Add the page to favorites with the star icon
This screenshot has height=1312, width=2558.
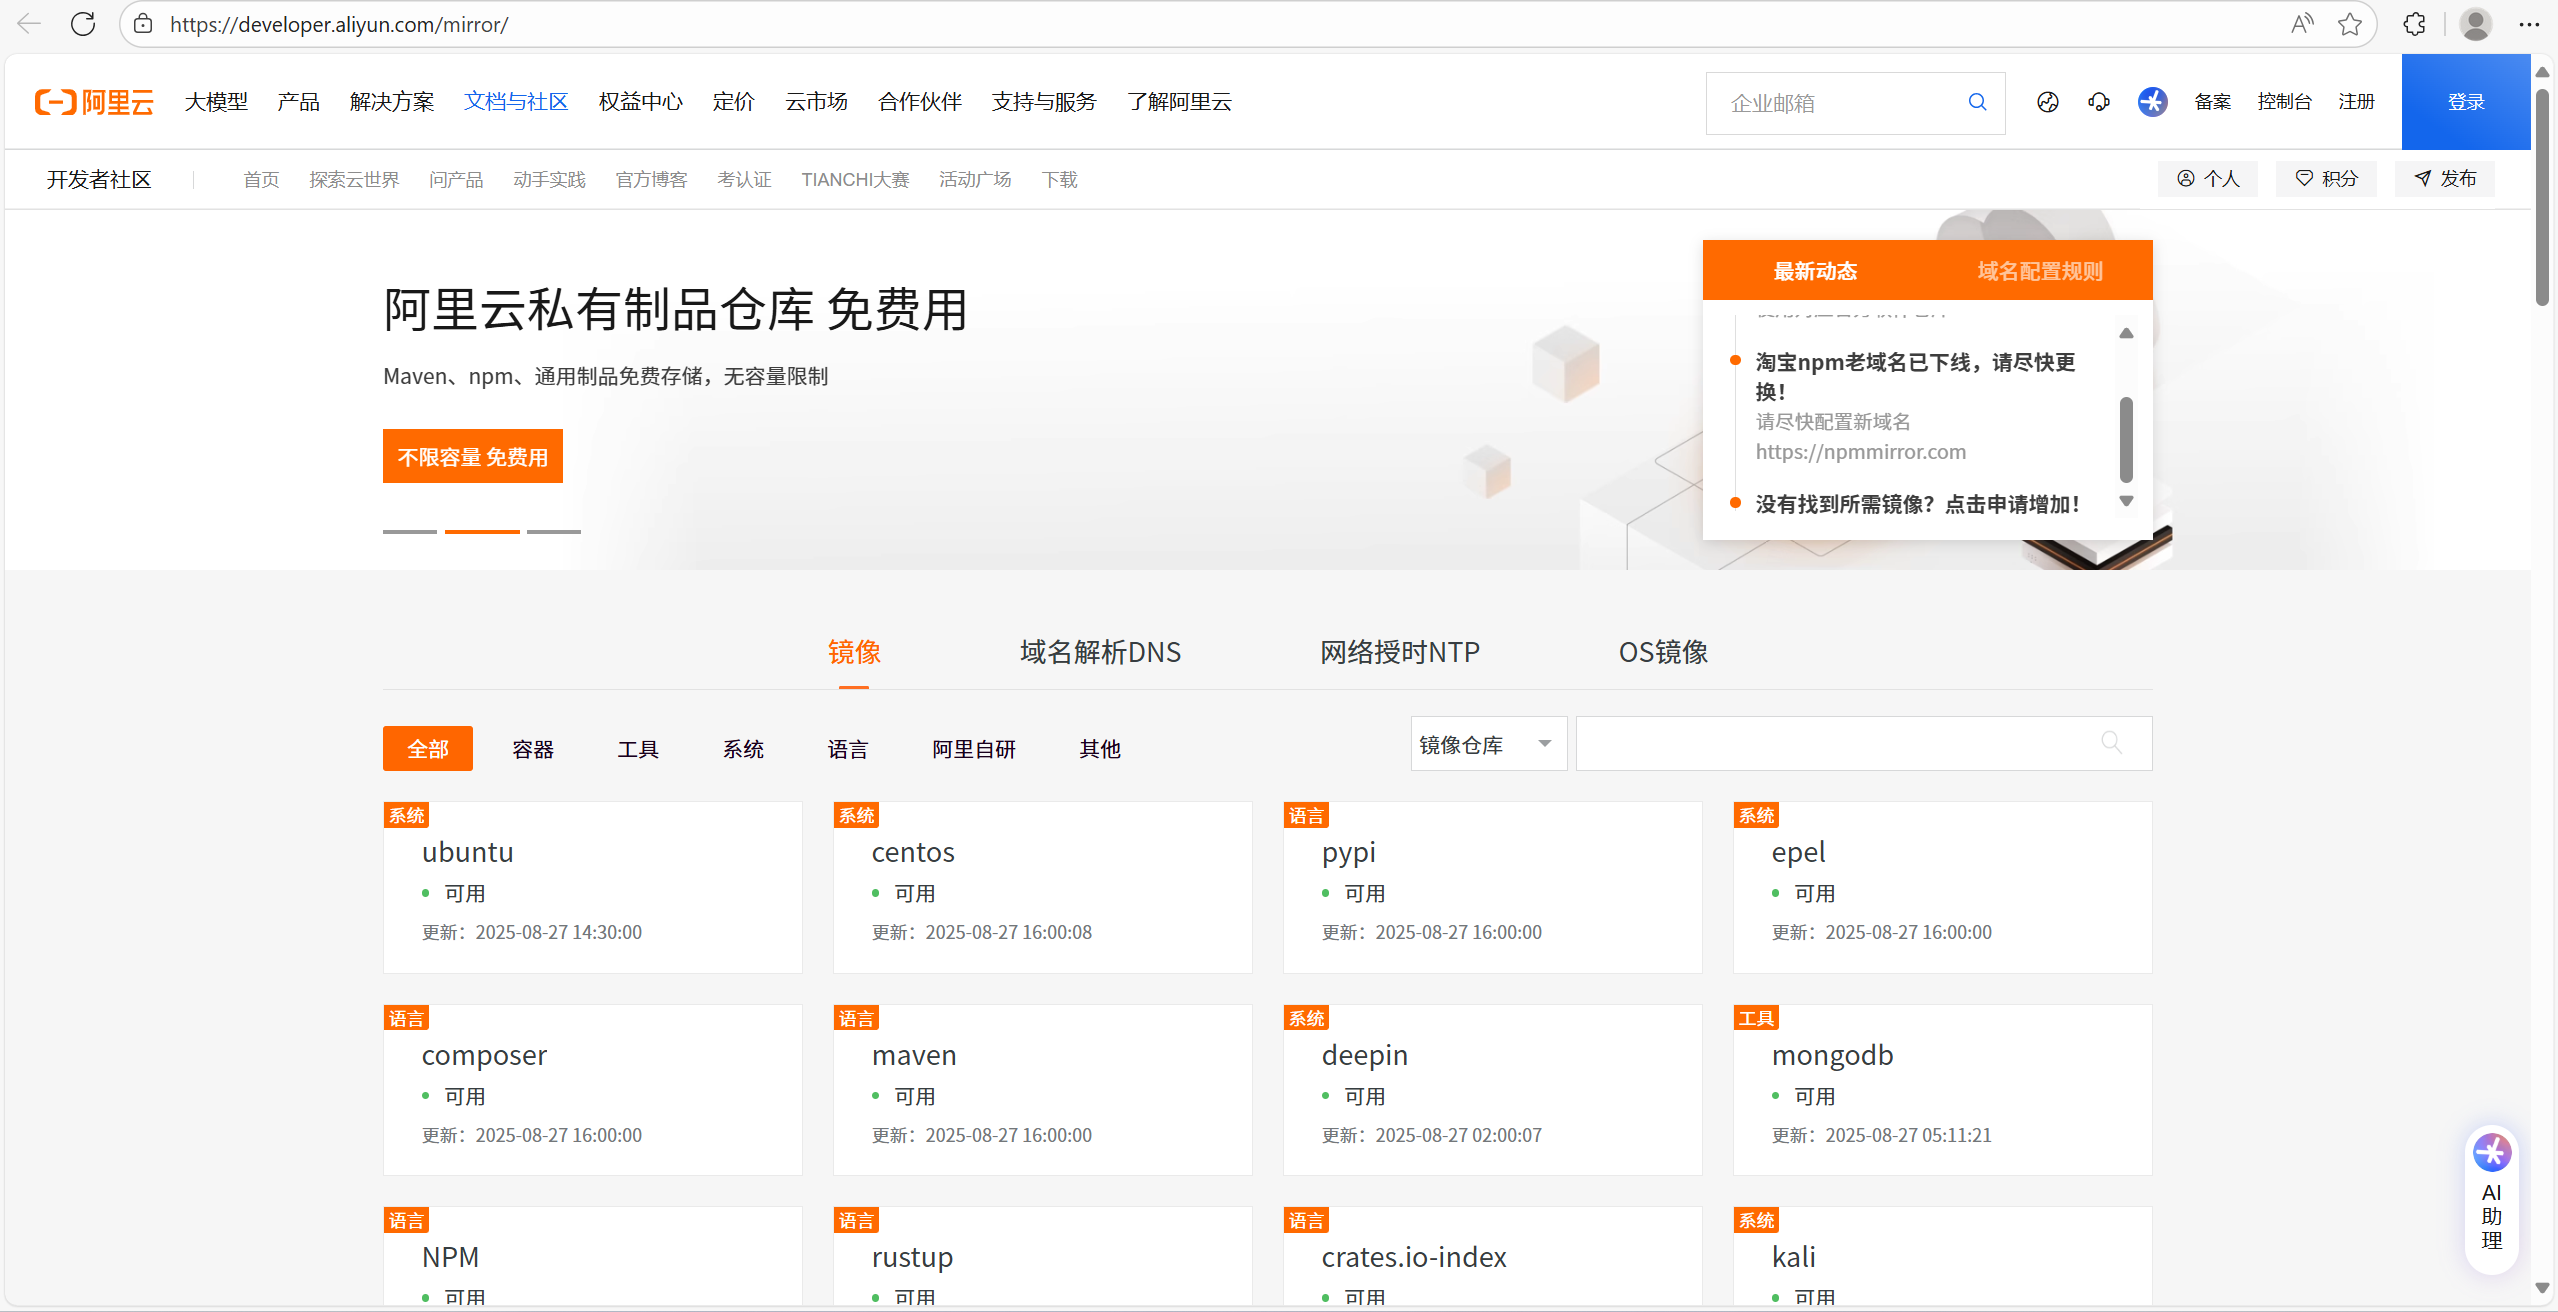point(2350,24)
